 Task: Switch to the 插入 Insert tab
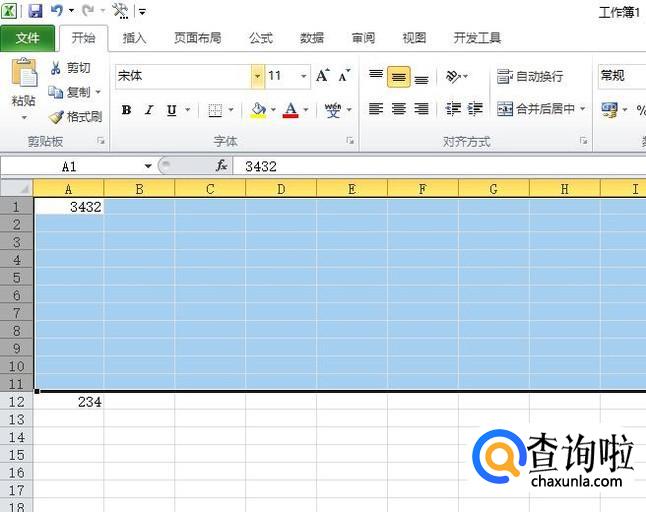[x=134, y=38]
